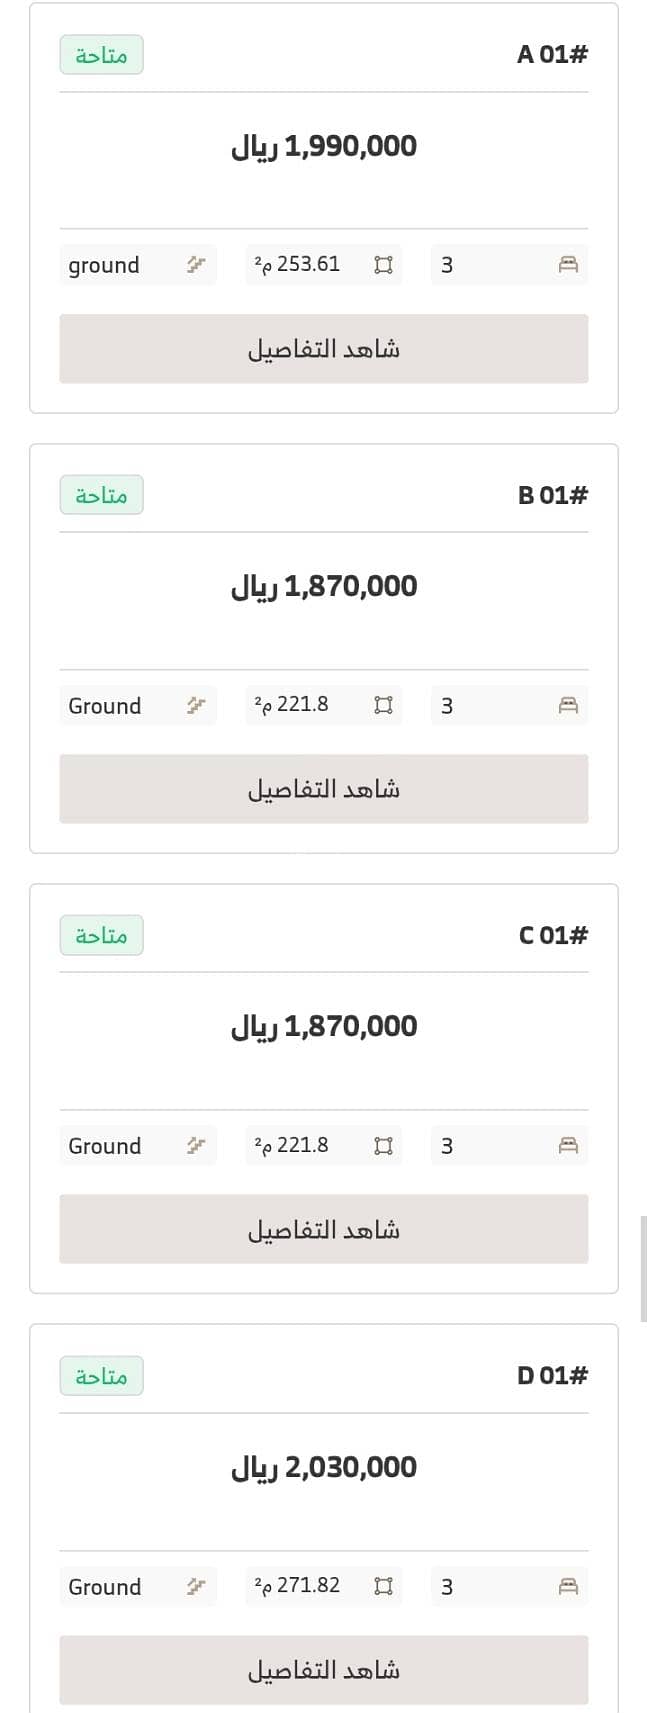
Task: Click the 2,030,000 ريال price
Action: (x=324, y=1467)
